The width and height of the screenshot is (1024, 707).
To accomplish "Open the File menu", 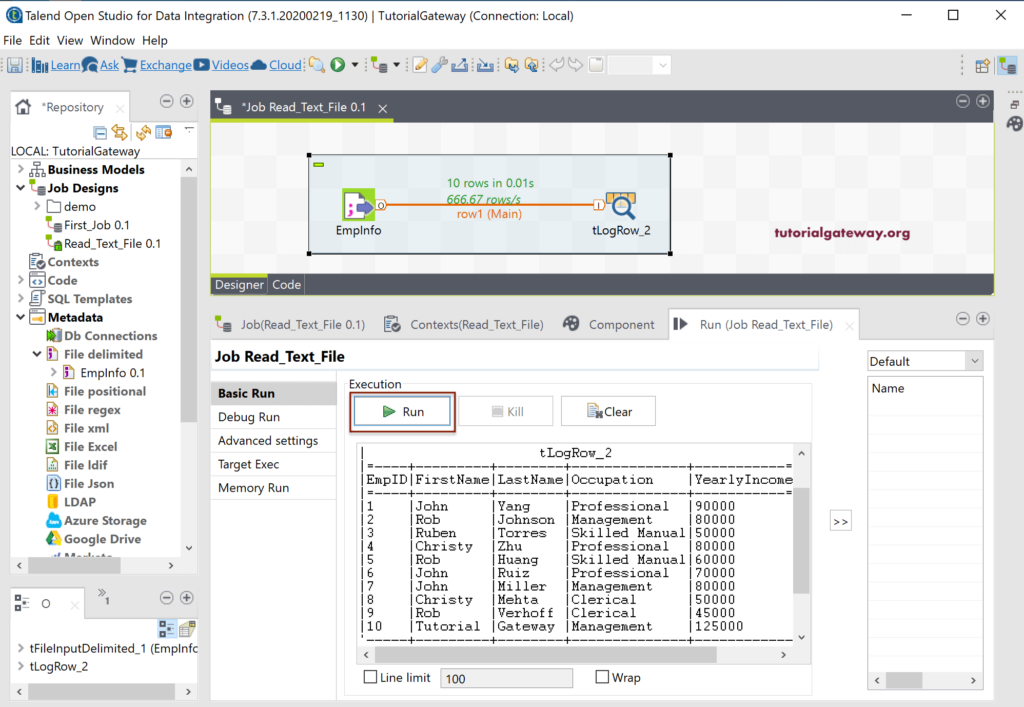I will pos(12,40).
